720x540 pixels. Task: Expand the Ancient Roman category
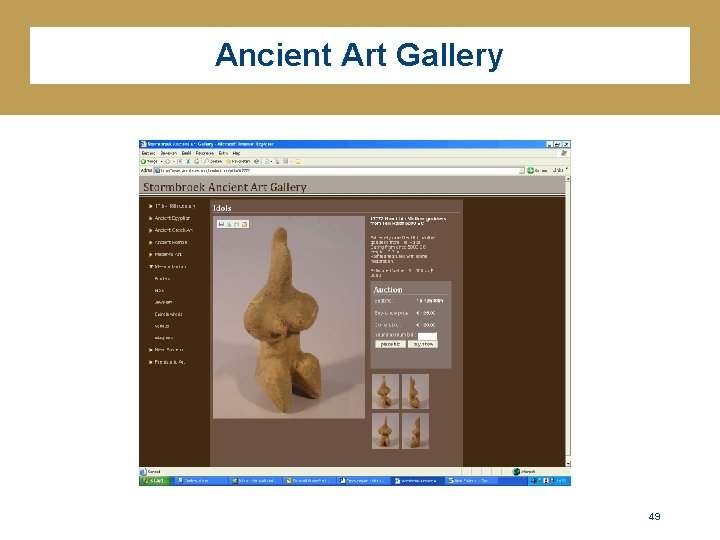click(168, 242)
